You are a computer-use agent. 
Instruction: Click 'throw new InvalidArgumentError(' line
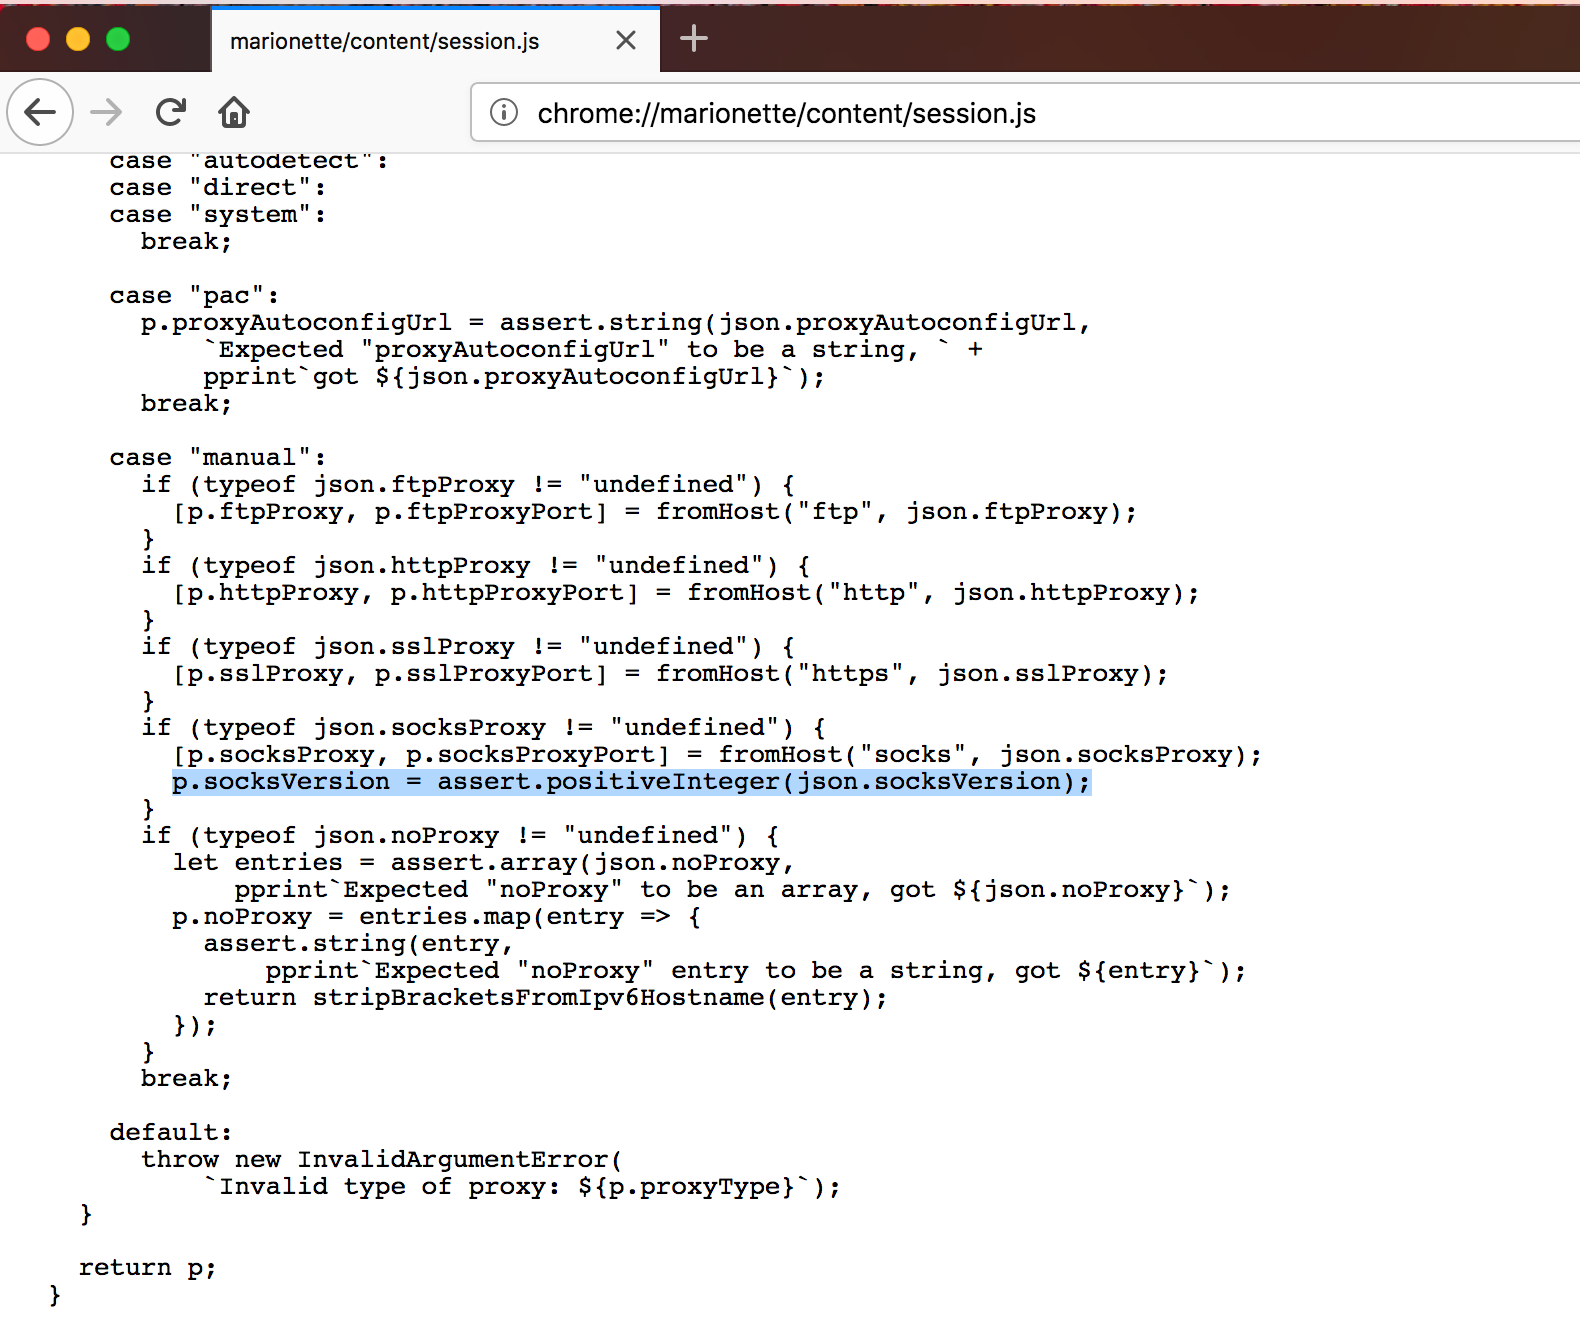click(381, 1160)
